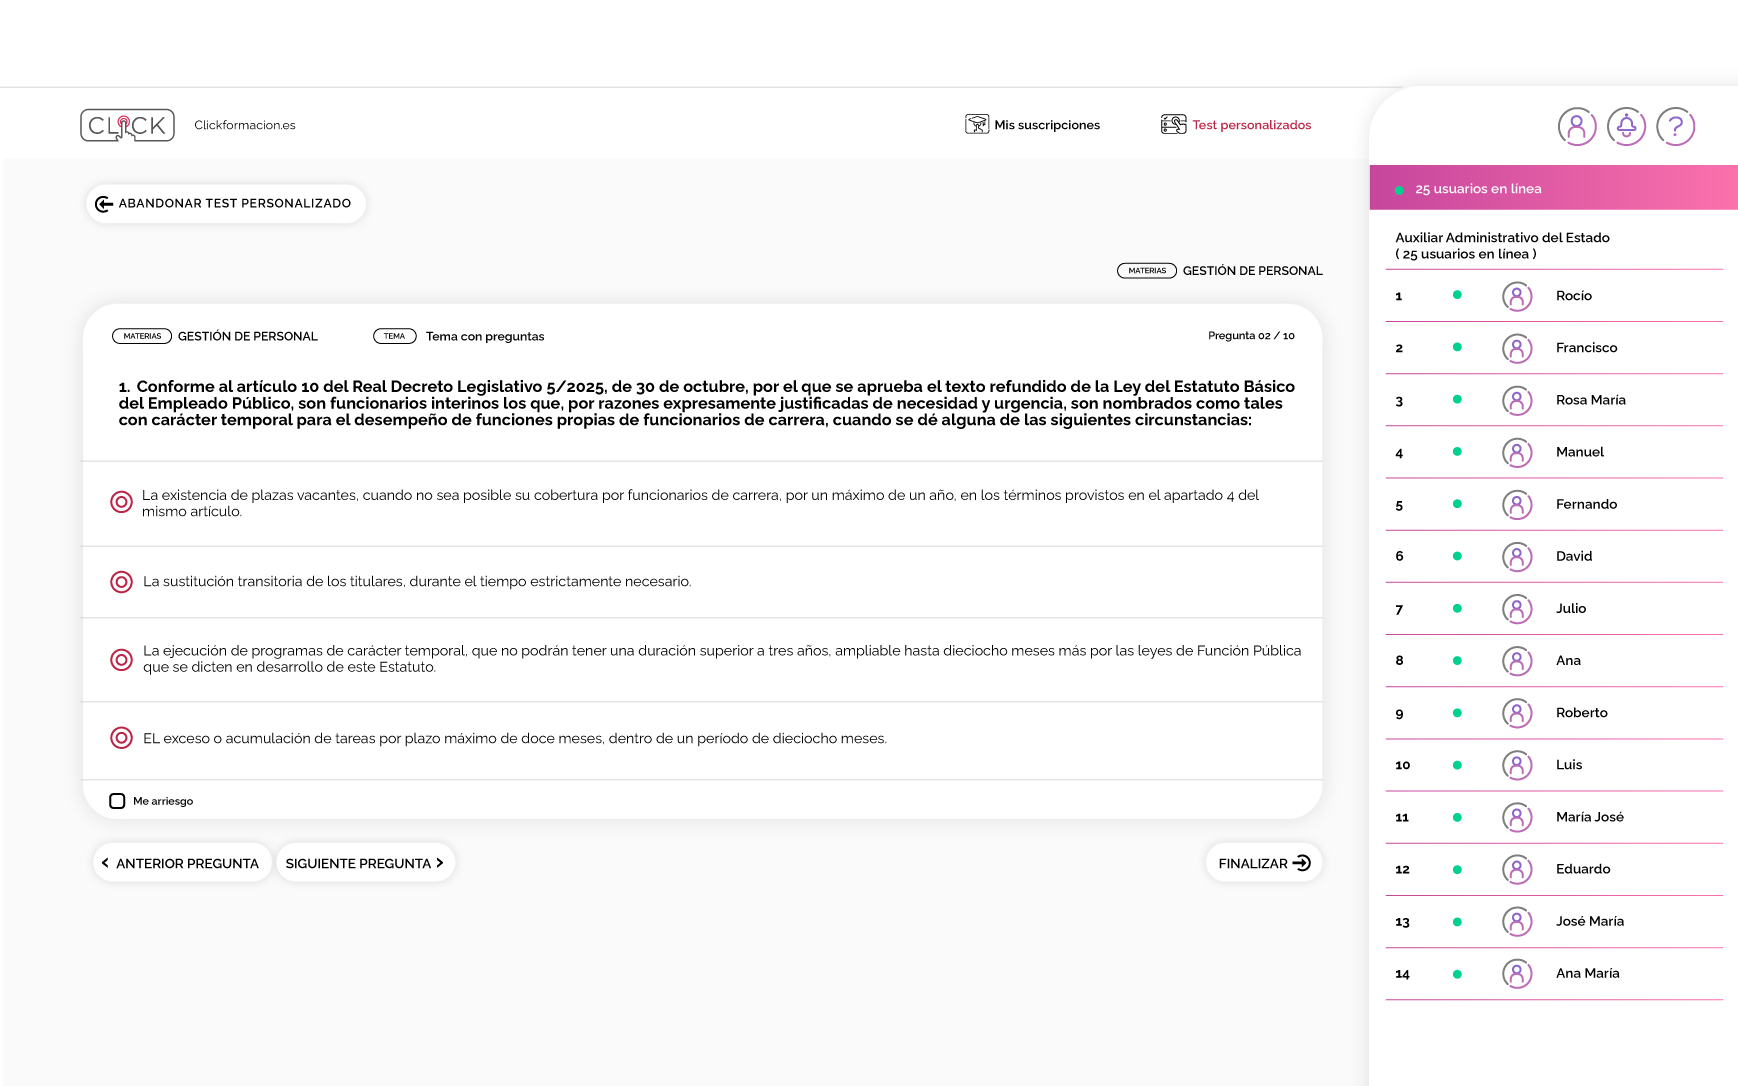Go back to Anterior Pregunta

[181, 863]
